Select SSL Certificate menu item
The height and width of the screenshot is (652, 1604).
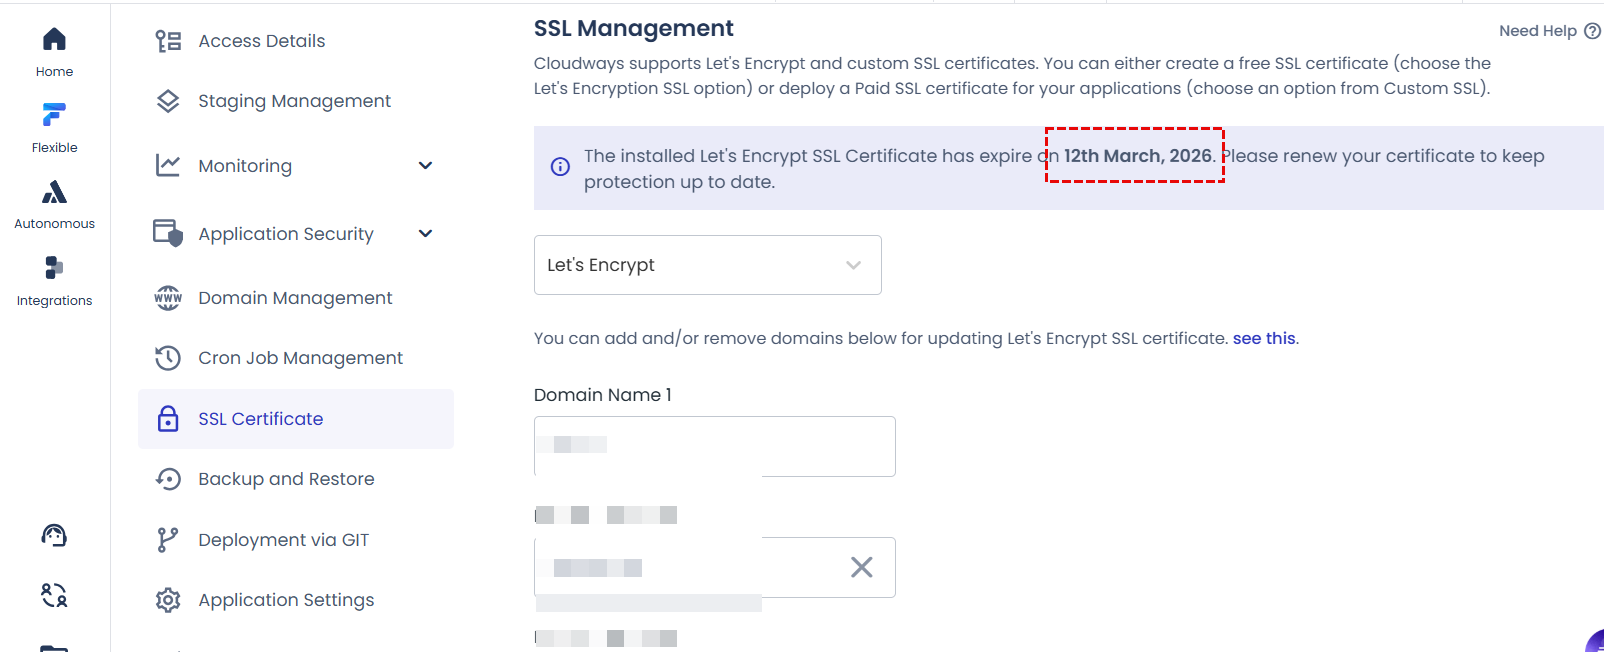(x=296, y=419)
